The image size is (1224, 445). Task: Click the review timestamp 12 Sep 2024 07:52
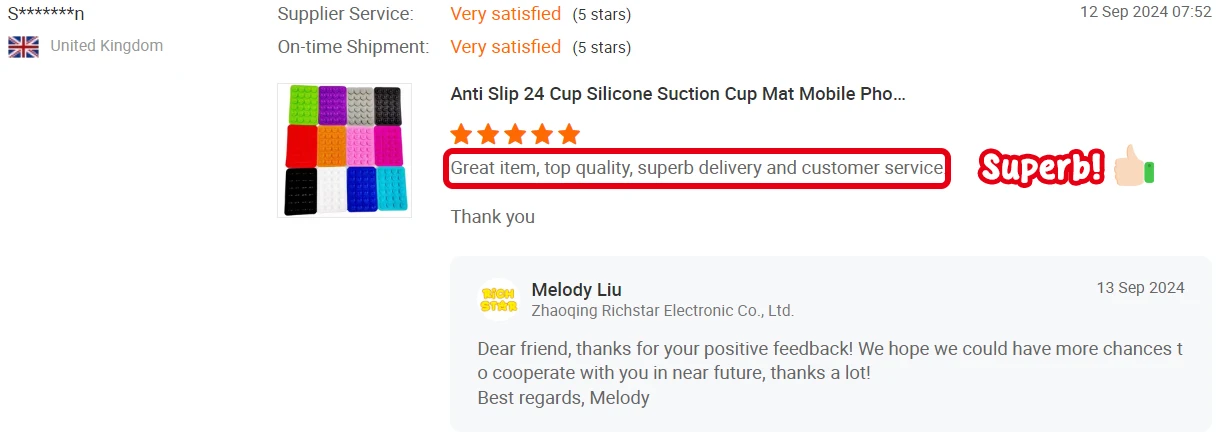(1146, 12)
